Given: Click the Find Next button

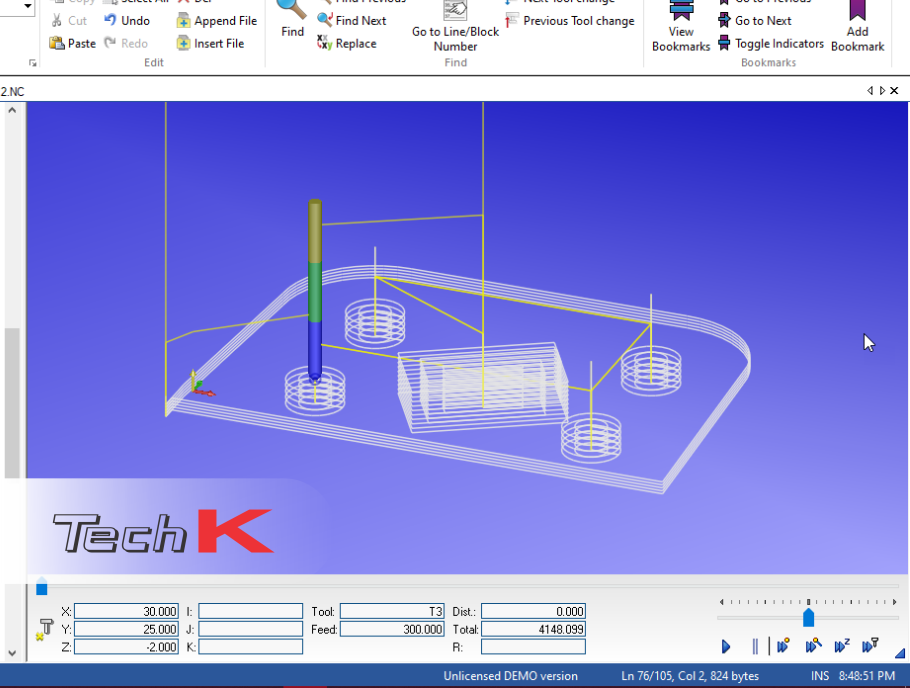Looking at the screenshot, I should (353, 20).
